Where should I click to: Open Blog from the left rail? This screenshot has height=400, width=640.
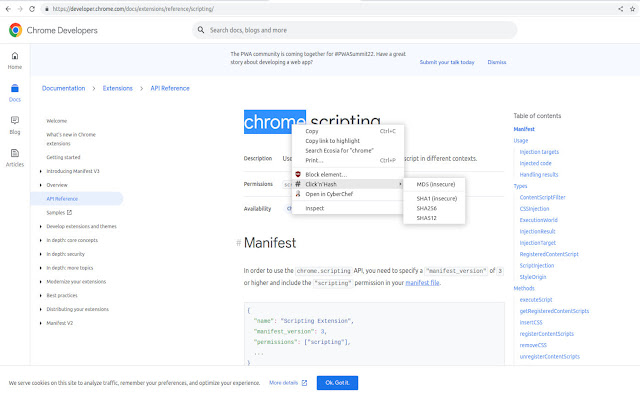coord(15,125)
